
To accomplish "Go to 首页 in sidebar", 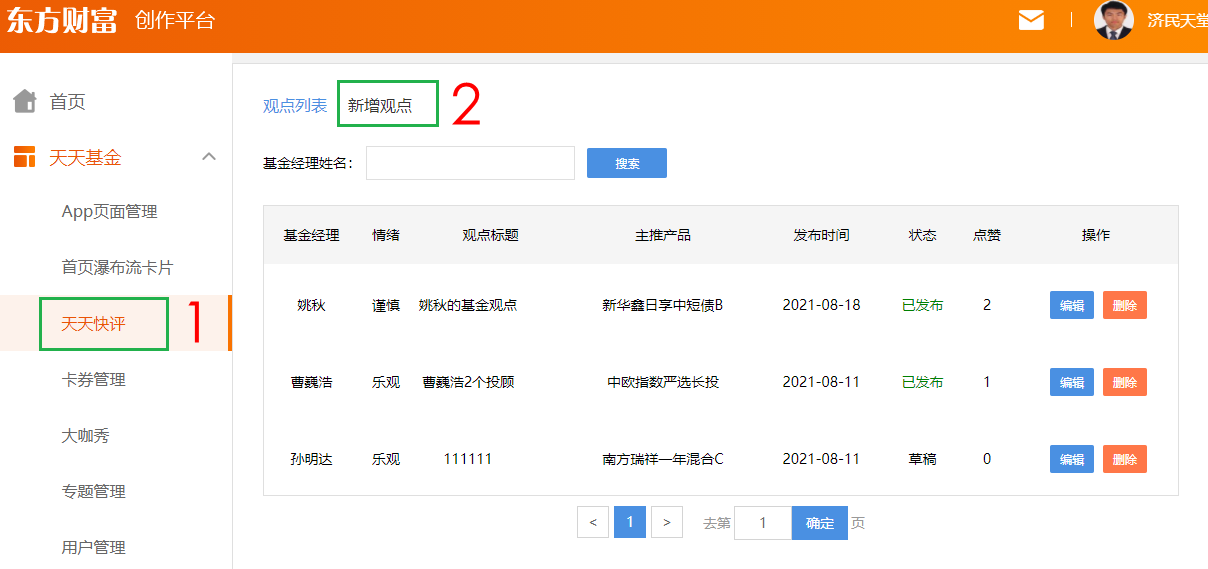I will [x=67, y=101].
